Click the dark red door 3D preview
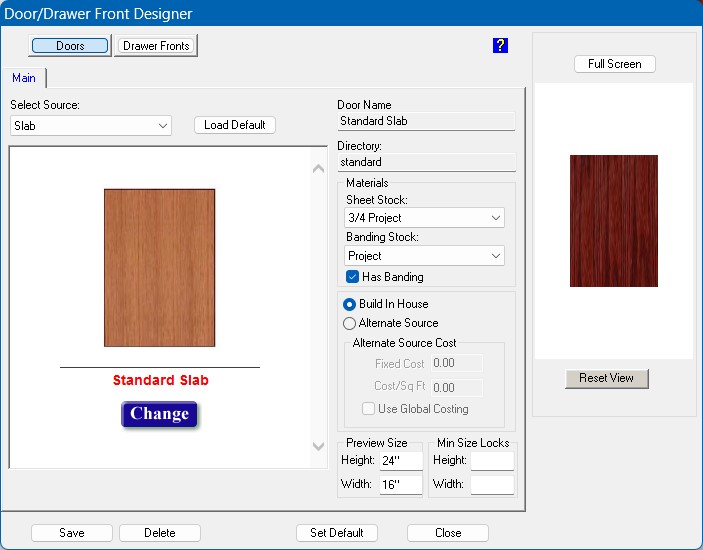Screen dimensions: 703x550 (613, 221)
